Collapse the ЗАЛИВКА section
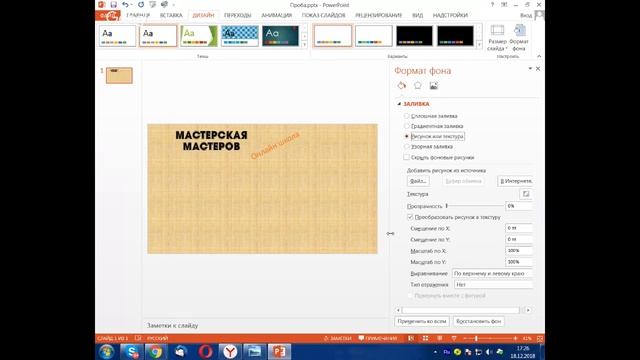 [399, 104]
